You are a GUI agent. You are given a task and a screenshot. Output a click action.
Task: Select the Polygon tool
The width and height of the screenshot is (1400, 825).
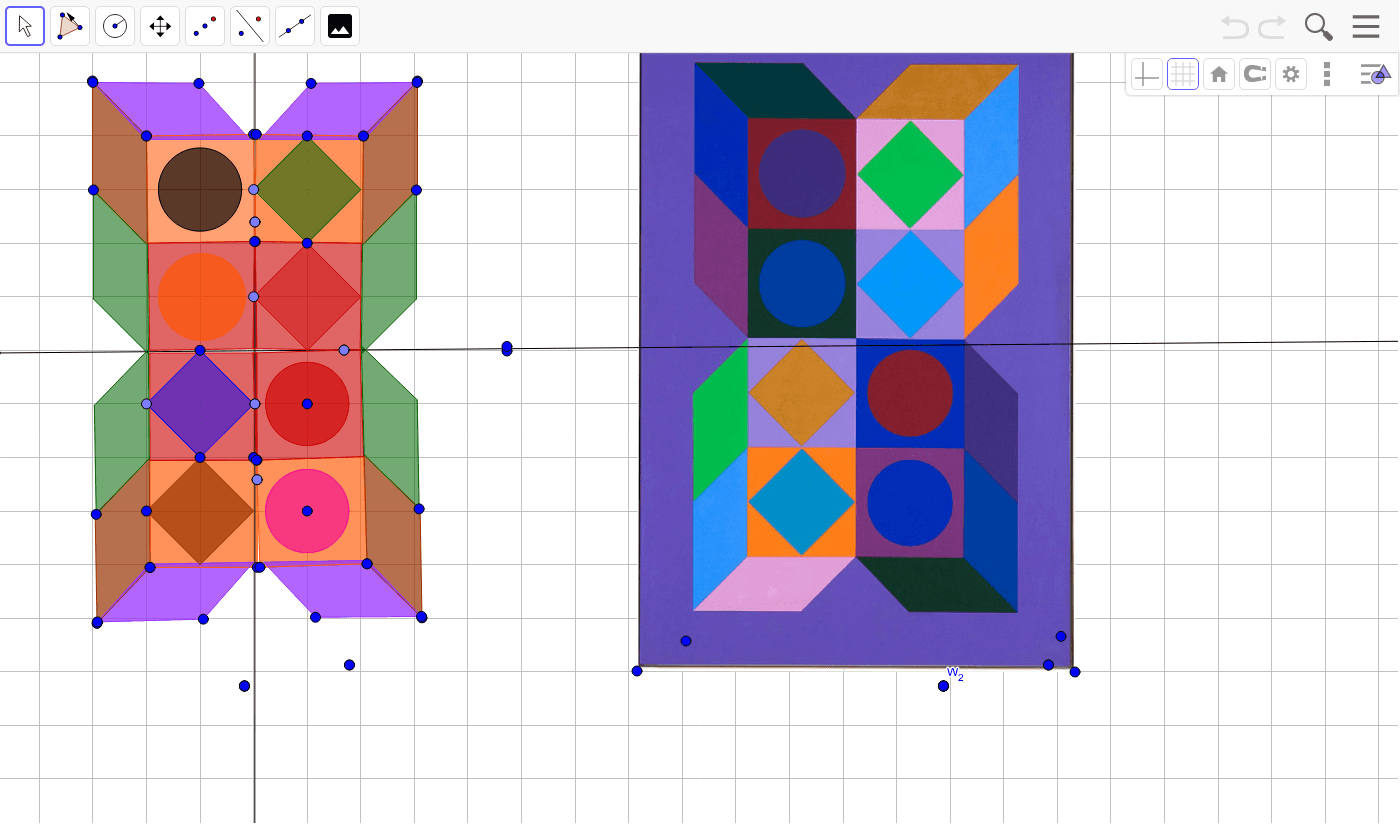point(70,26)
